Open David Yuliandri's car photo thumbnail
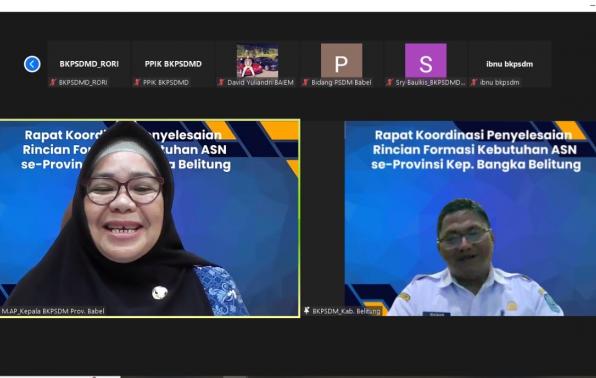The height and width of the screenshot is (378, 596). (257, 61)
